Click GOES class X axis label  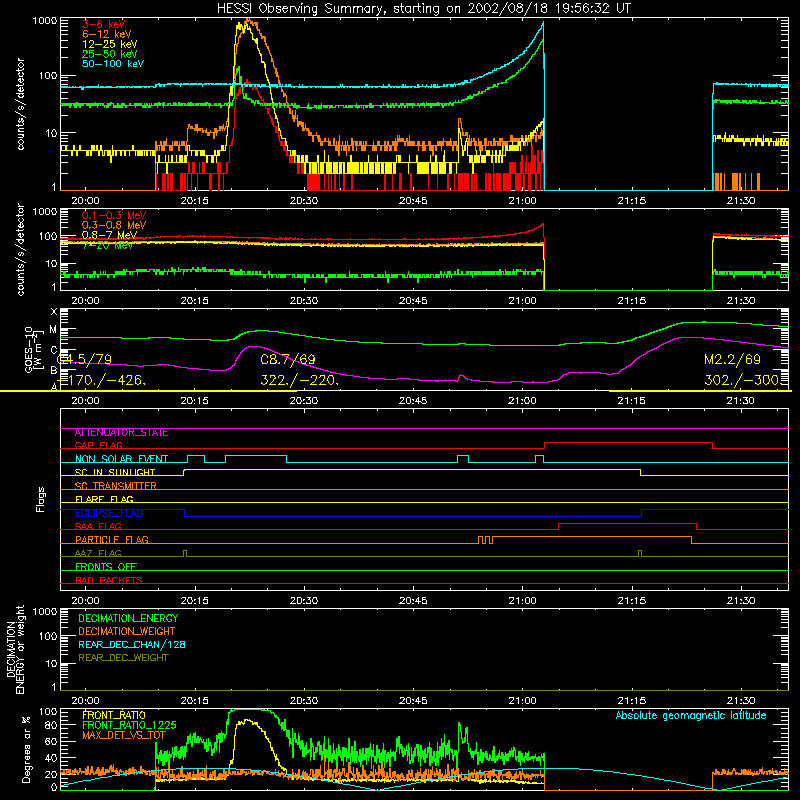(x=54, y=312)
